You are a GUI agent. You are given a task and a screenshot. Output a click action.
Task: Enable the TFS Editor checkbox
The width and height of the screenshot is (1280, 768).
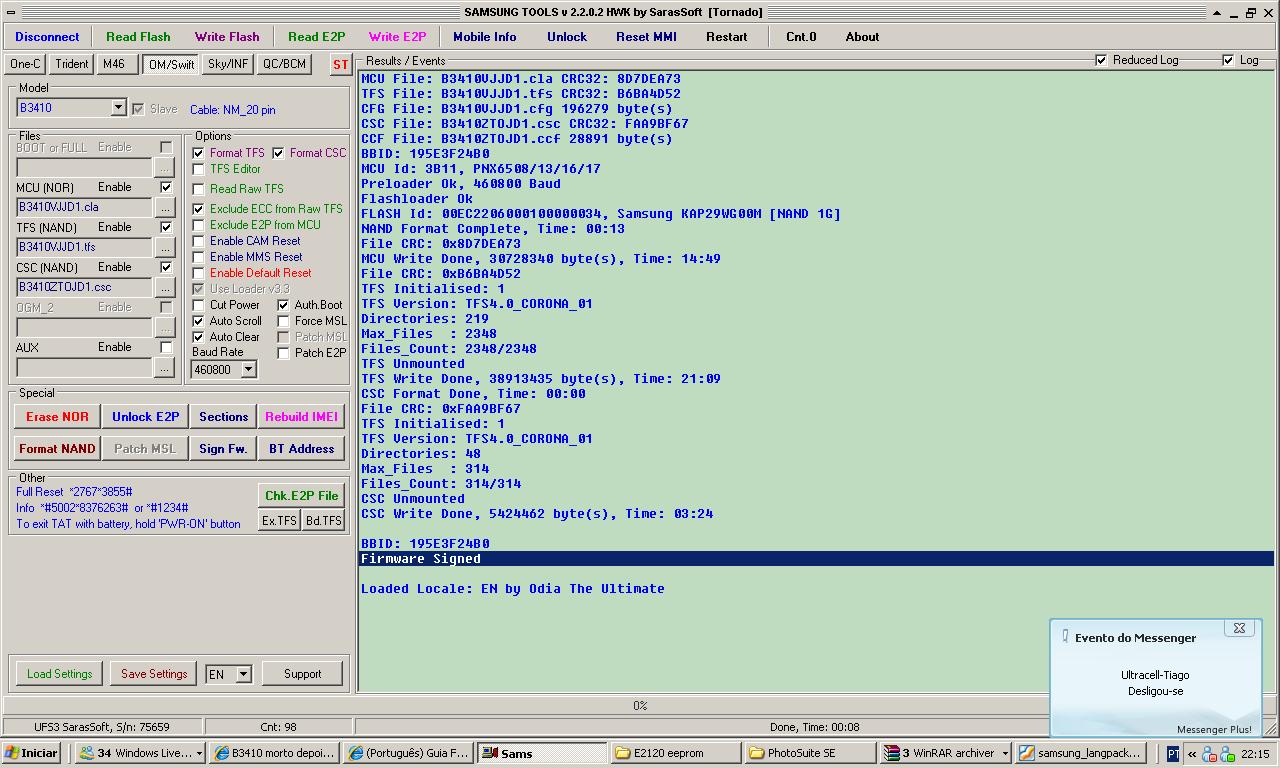[198, 169]
